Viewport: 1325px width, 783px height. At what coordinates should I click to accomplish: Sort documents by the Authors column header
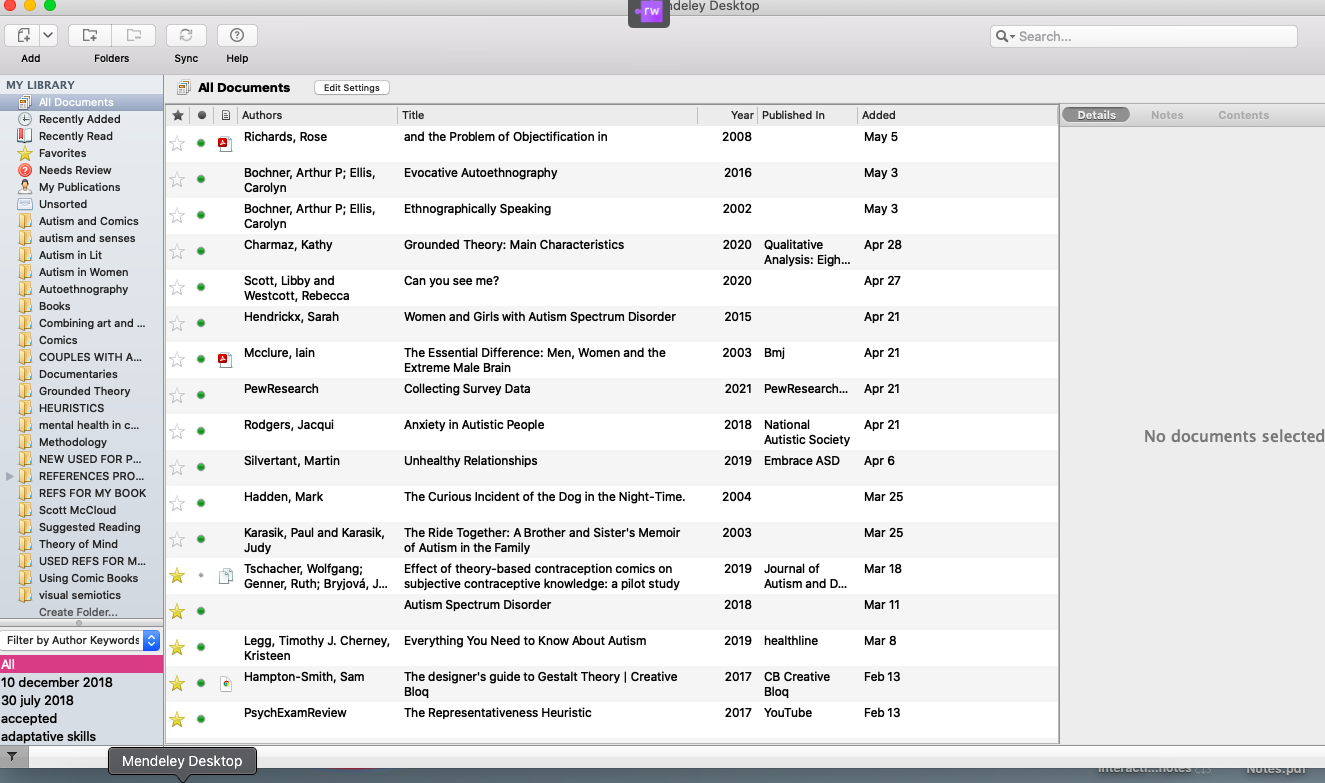317,115
